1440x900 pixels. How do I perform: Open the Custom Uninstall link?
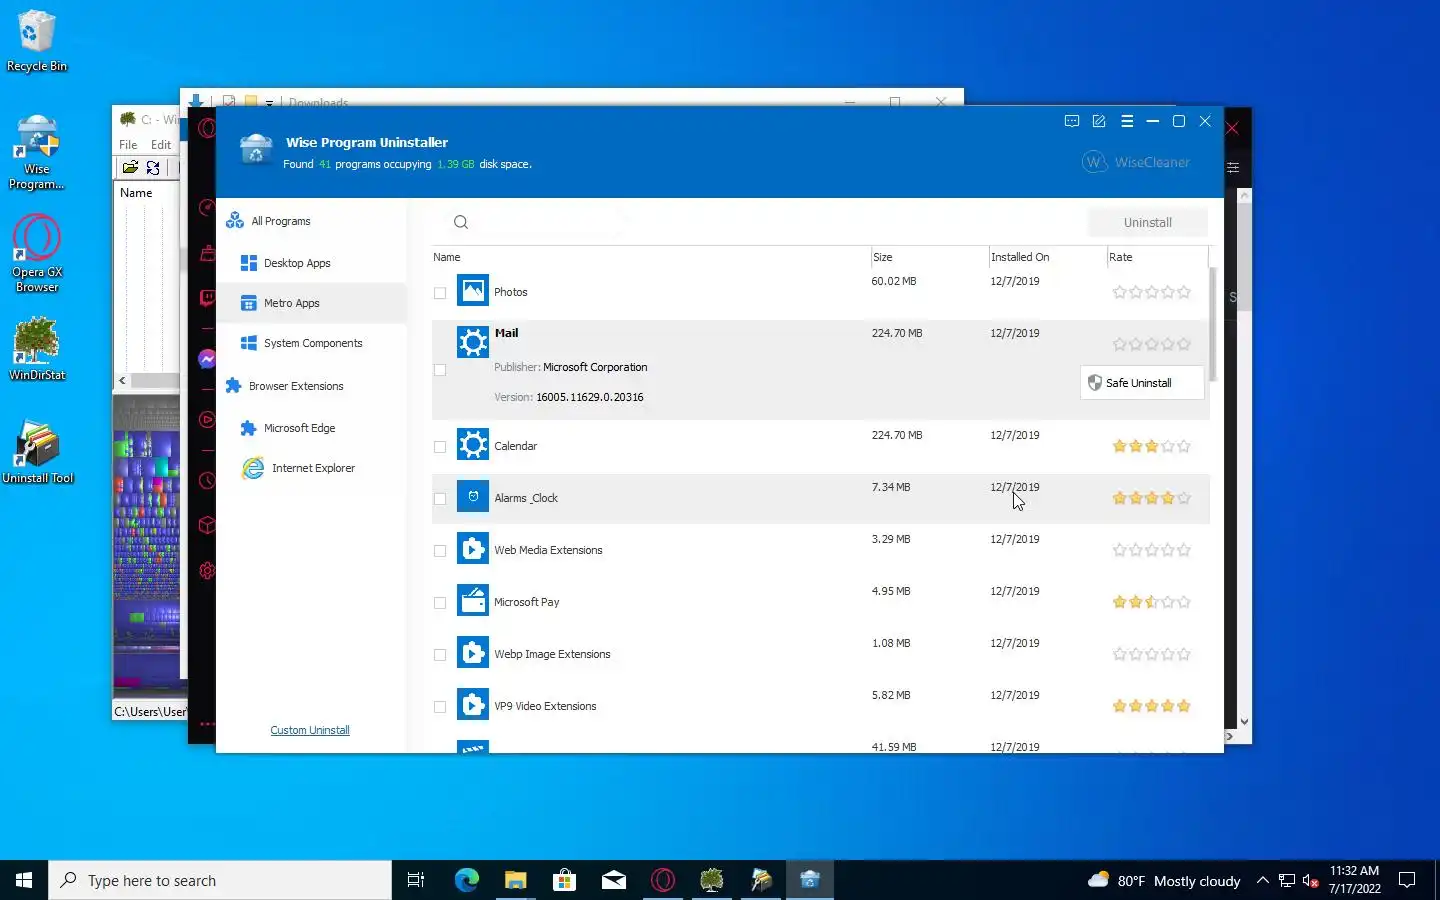310,730
